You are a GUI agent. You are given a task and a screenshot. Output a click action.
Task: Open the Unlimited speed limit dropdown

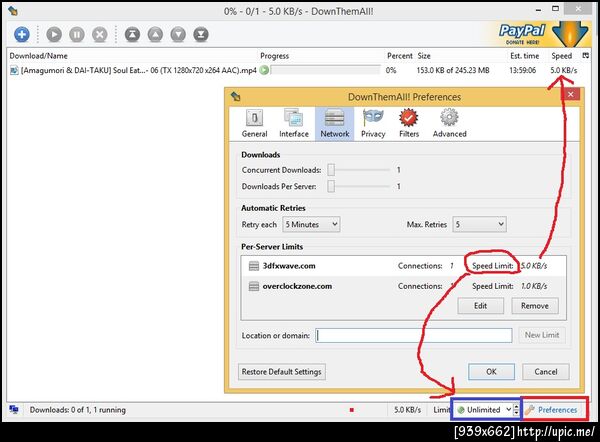(x=484, y=410)
